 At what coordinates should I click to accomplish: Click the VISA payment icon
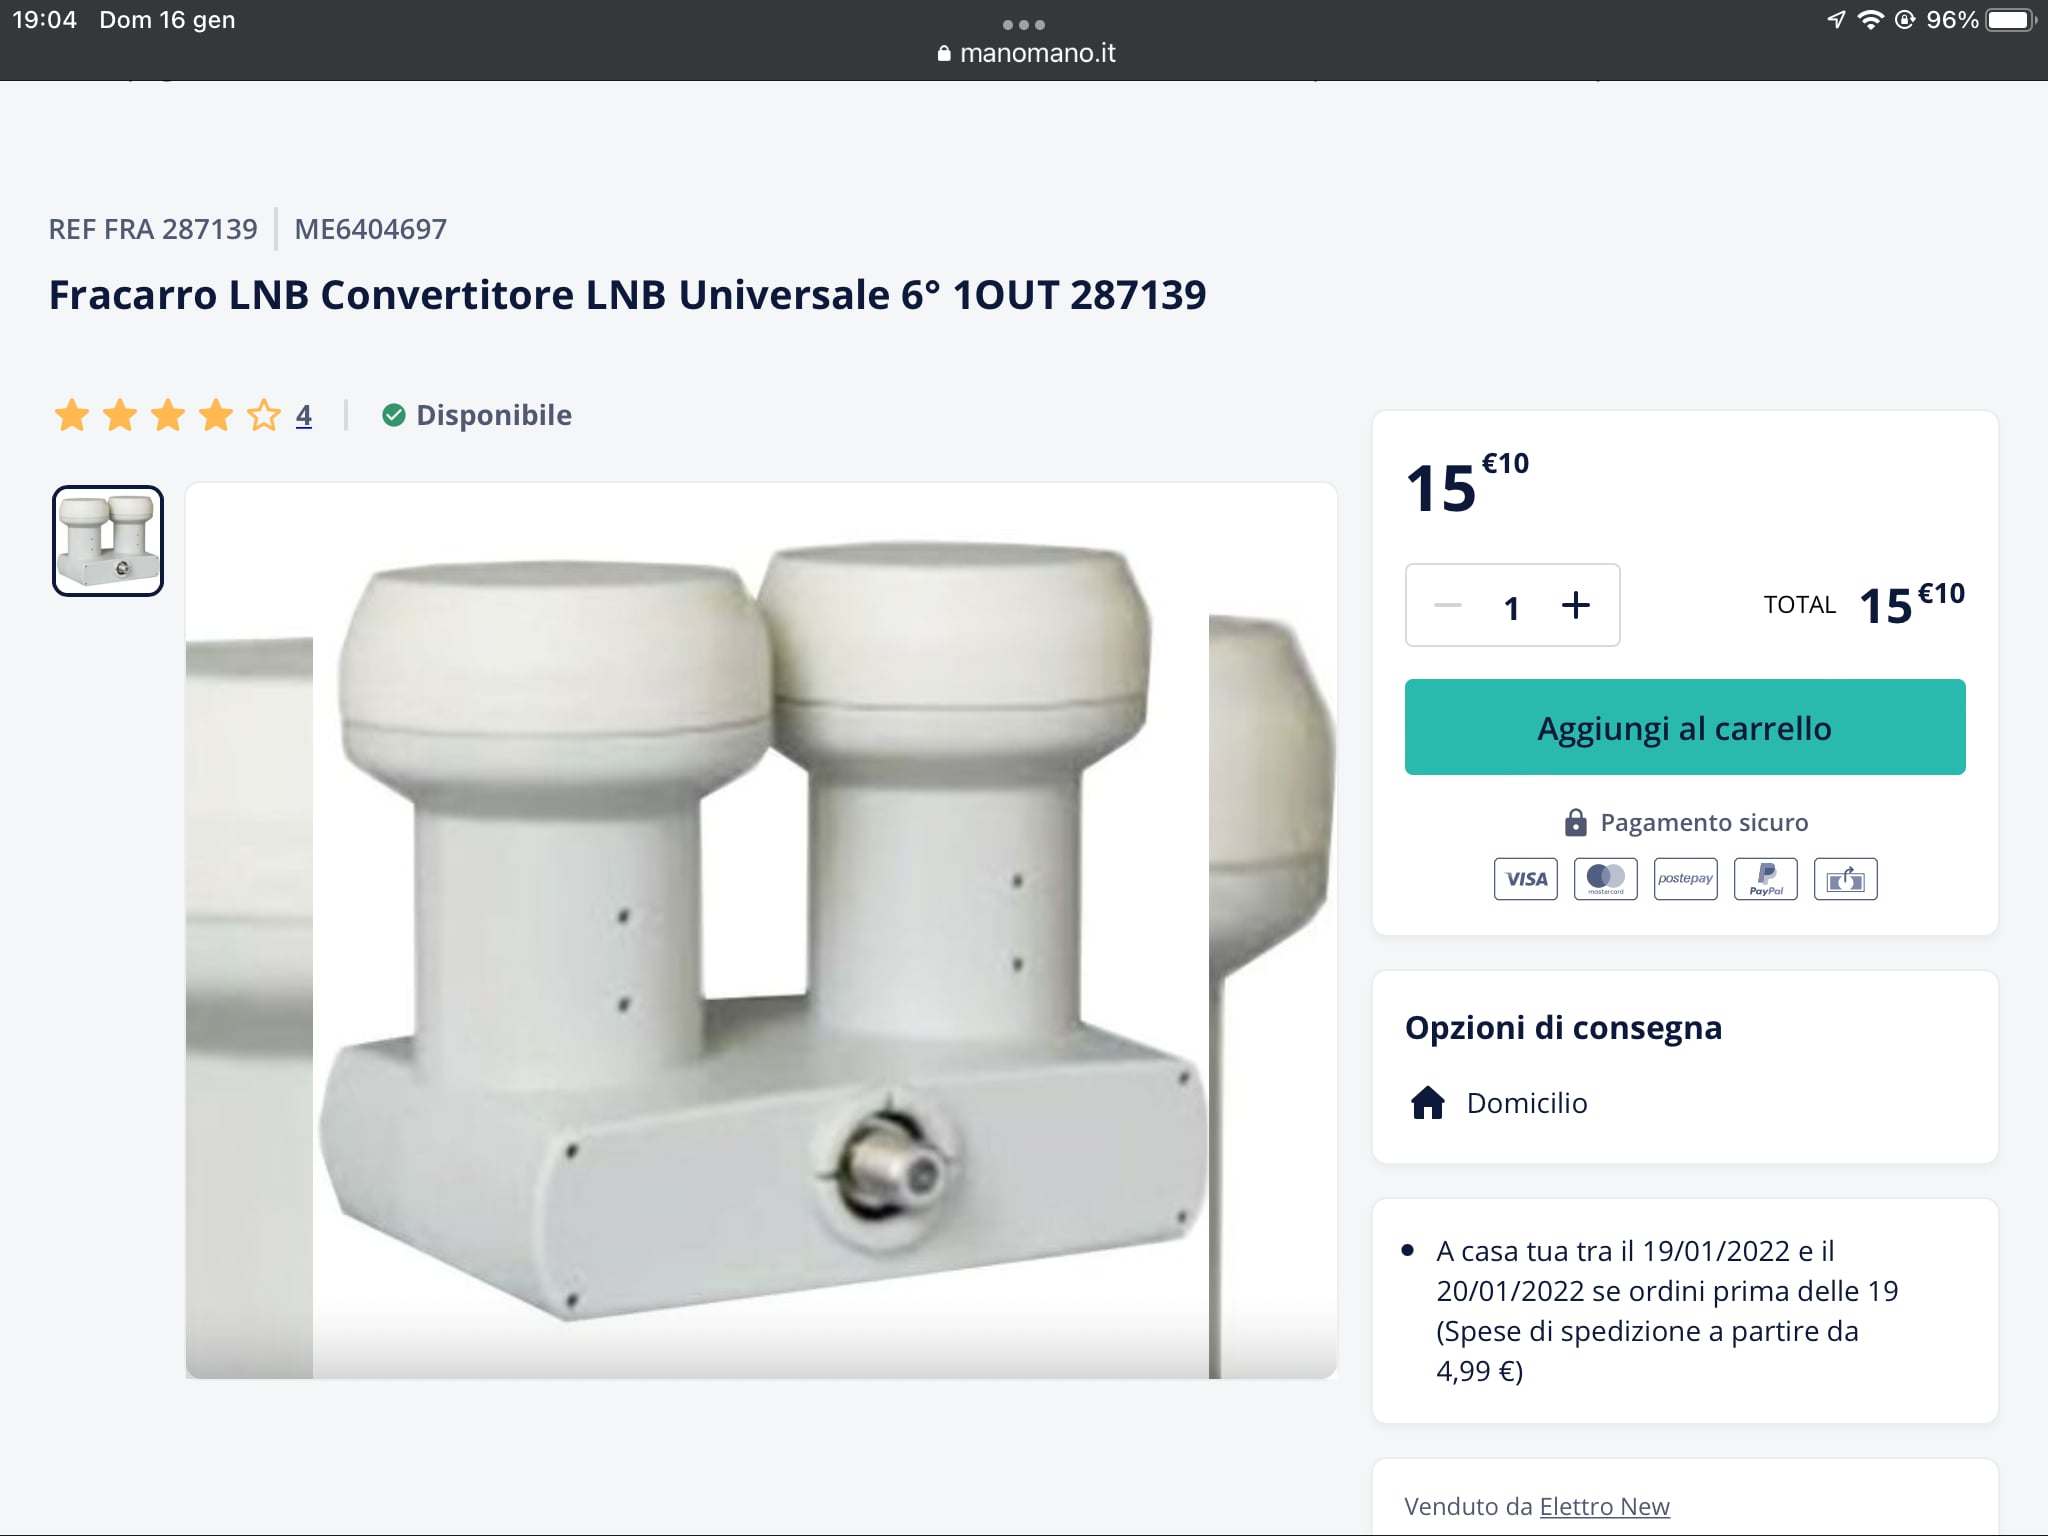point(1526,879)
